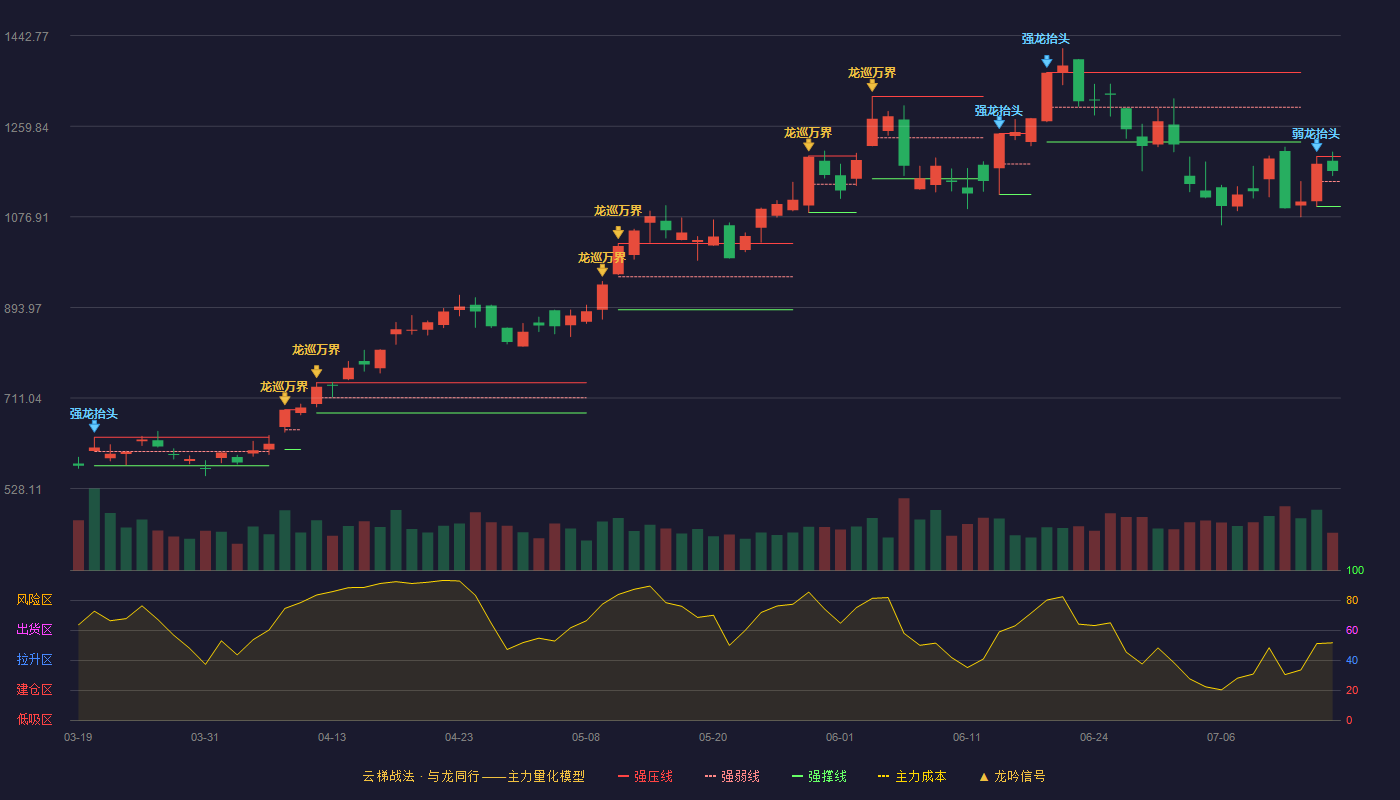This screenshot has width=1400, height=800.
Task: Click the 04-23 date label
Action: (459, 737)
